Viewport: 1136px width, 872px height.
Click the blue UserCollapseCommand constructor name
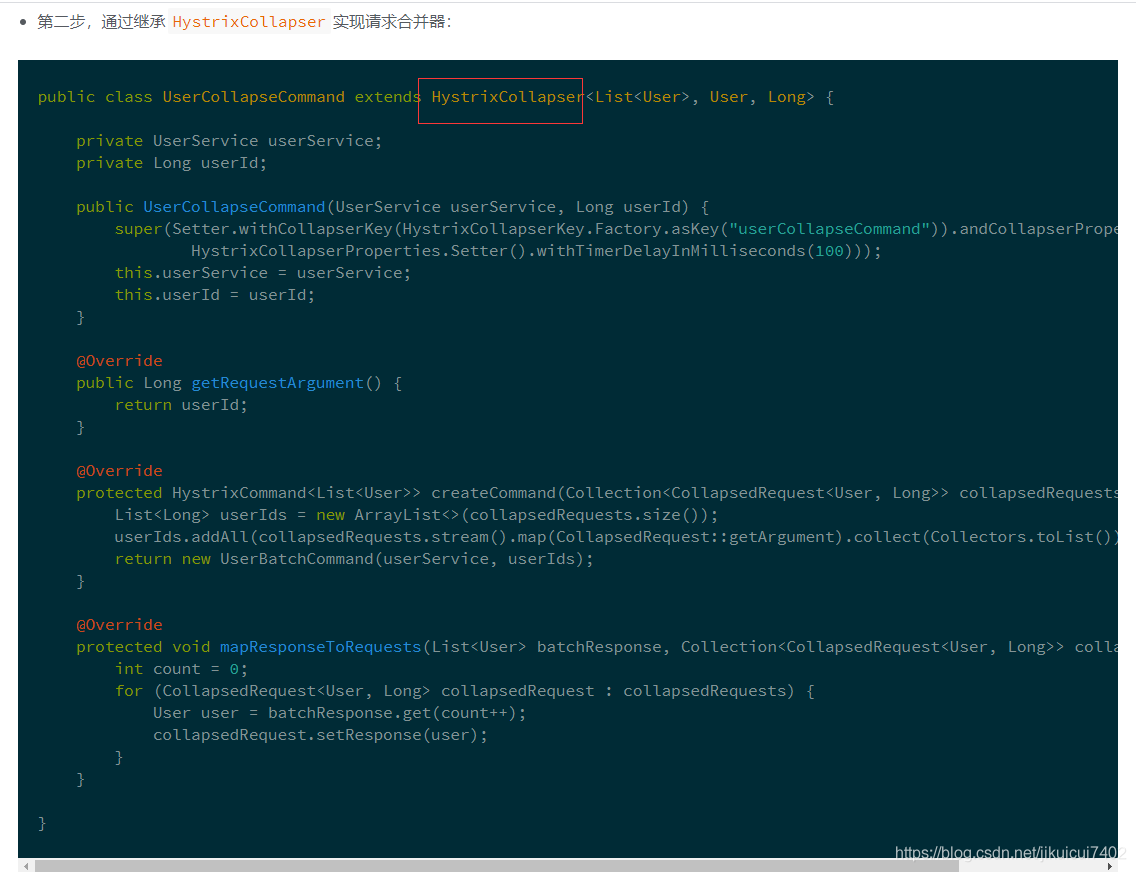tap(234, 207)
